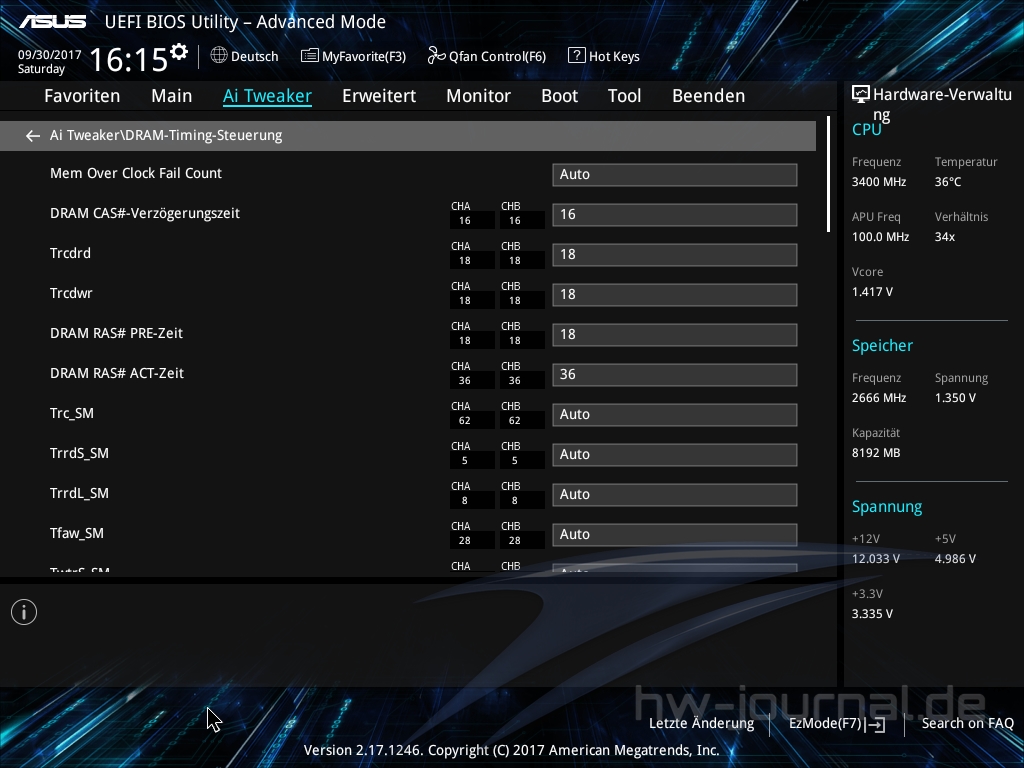Click the +12V reading 12.033 V
The width and height of the screenshot is (1024, 768).
click(876, 559)
